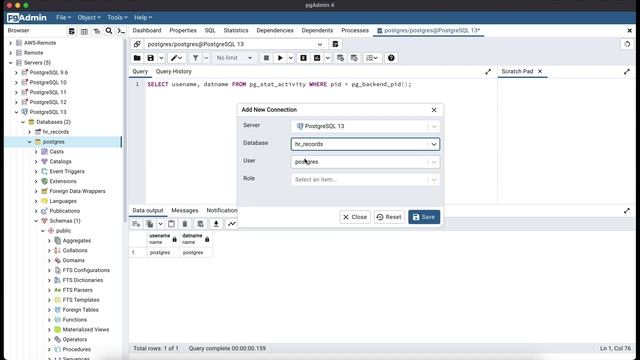640x360 pixels.
Task: Click the Reset button in the dialog
Action: coord(389,217)
